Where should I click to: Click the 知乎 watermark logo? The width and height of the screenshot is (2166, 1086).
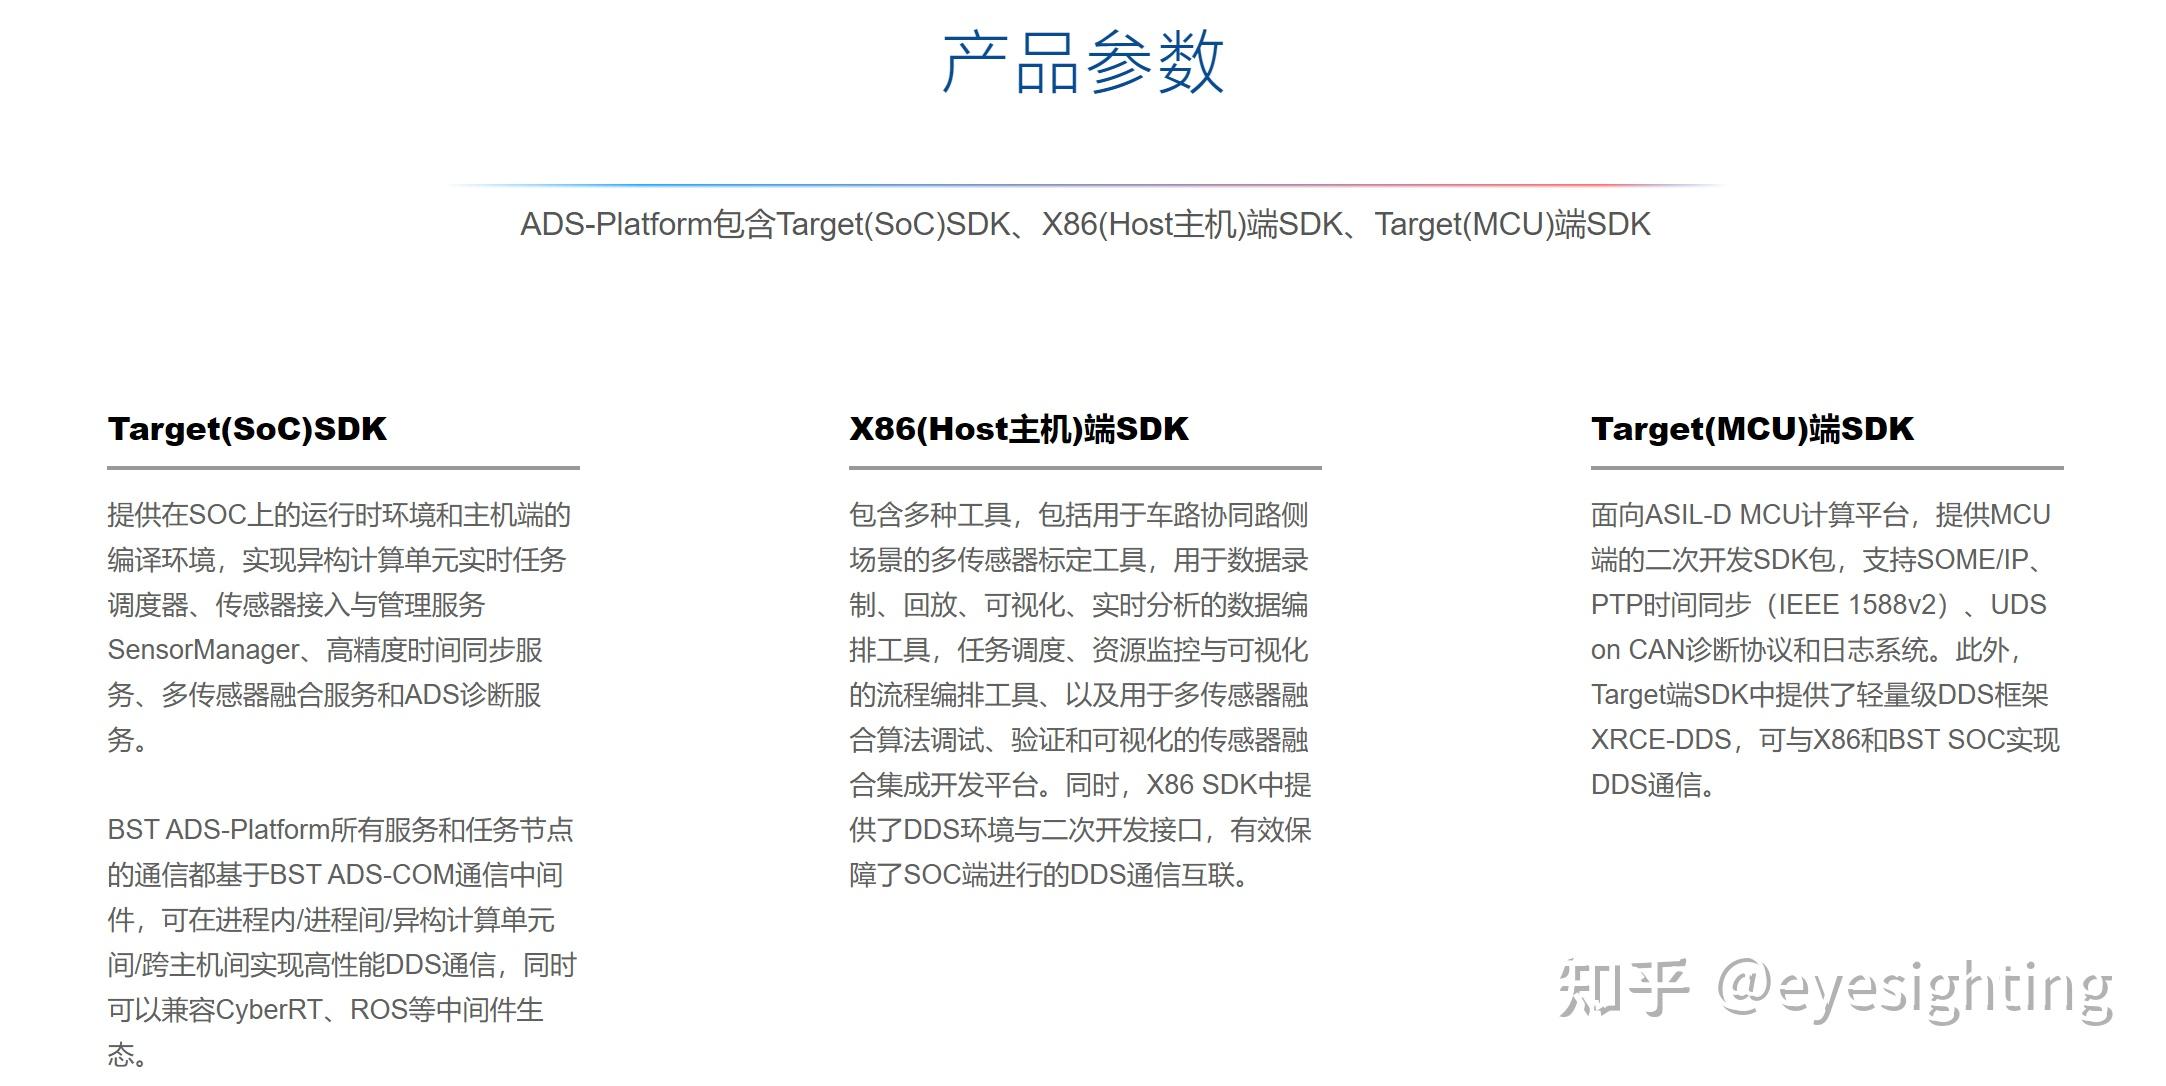coord(1623,987)
